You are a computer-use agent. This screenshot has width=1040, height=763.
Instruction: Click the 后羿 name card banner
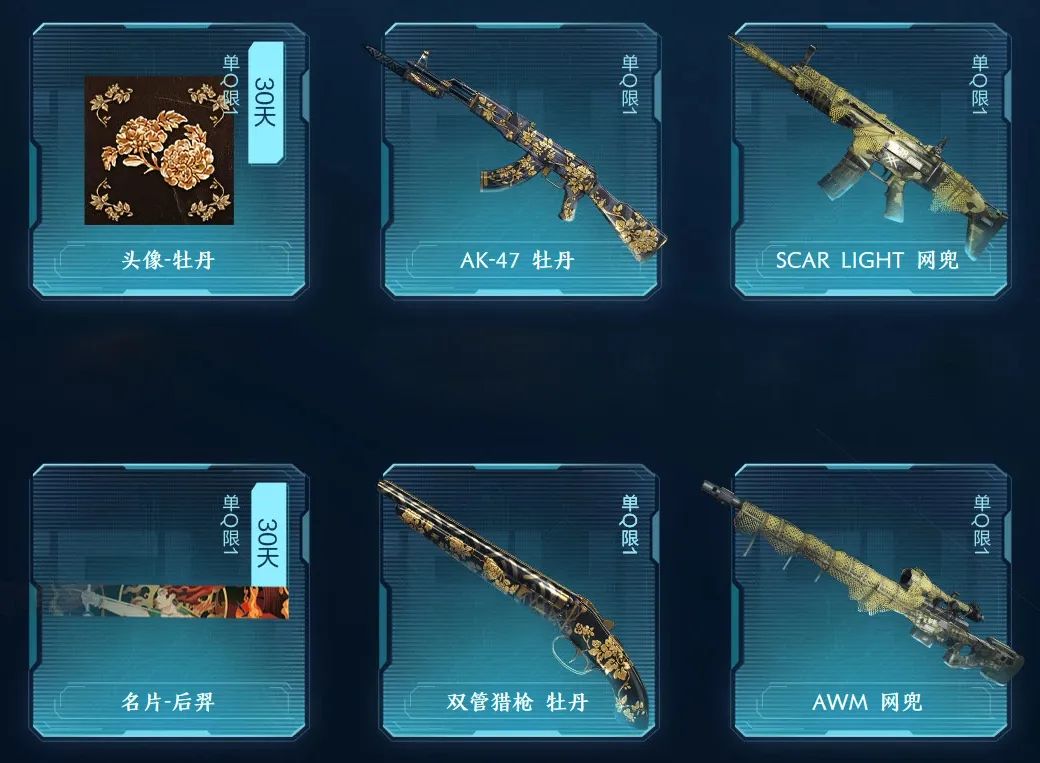[168, 601]
